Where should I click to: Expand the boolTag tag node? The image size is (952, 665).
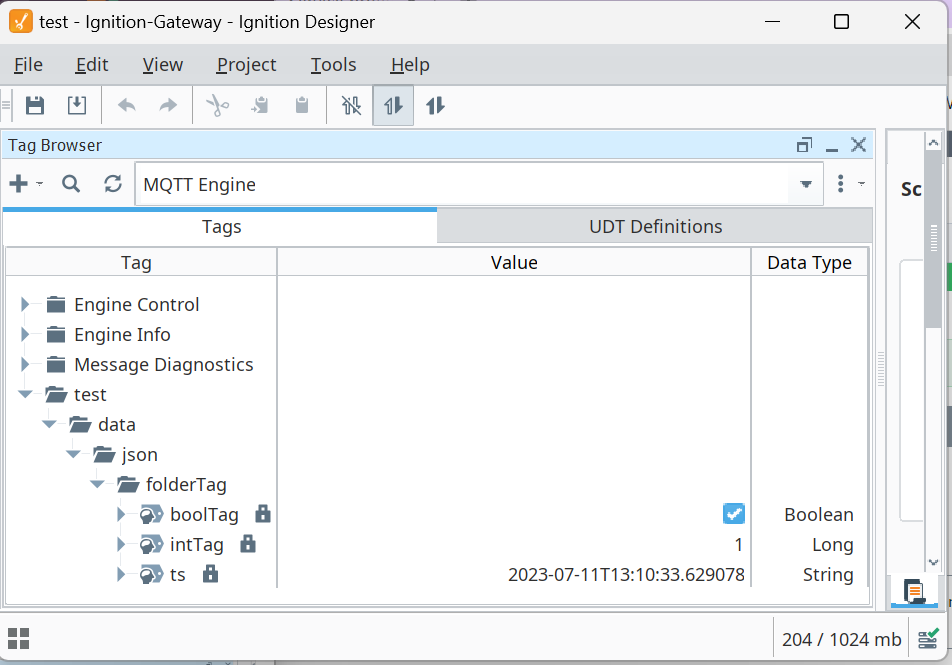(x=120, y=514)
